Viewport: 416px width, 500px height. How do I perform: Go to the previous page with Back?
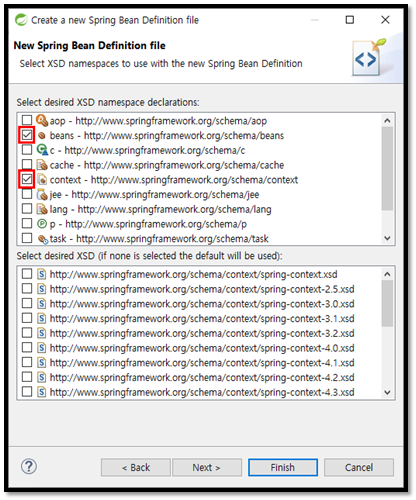(136, 468)
